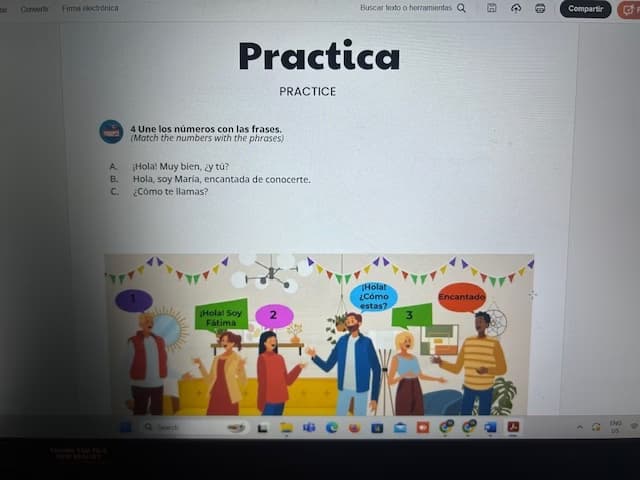The width and height of the screenshot is (640, 480).
Task: Switch to Microsoft Word on the taskbar
Action: pos(490,427)
